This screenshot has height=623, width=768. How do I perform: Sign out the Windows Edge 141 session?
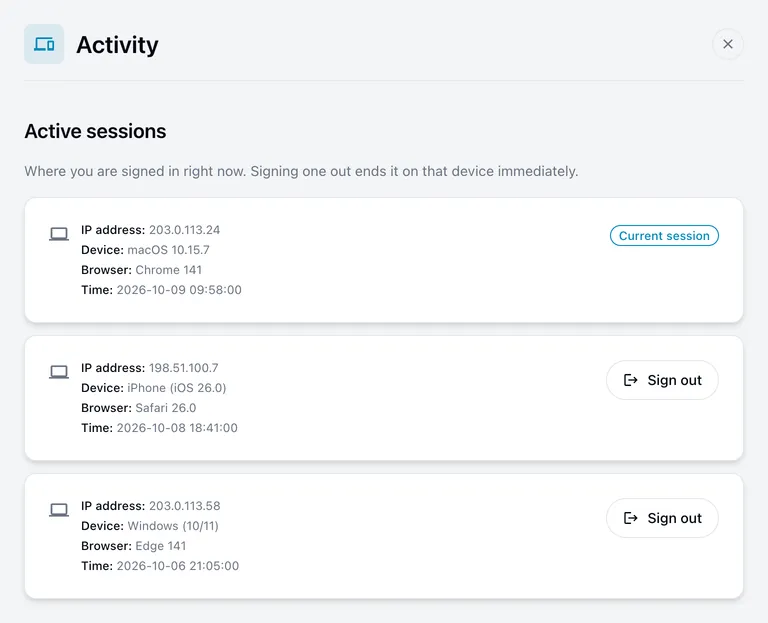point(662,518)
